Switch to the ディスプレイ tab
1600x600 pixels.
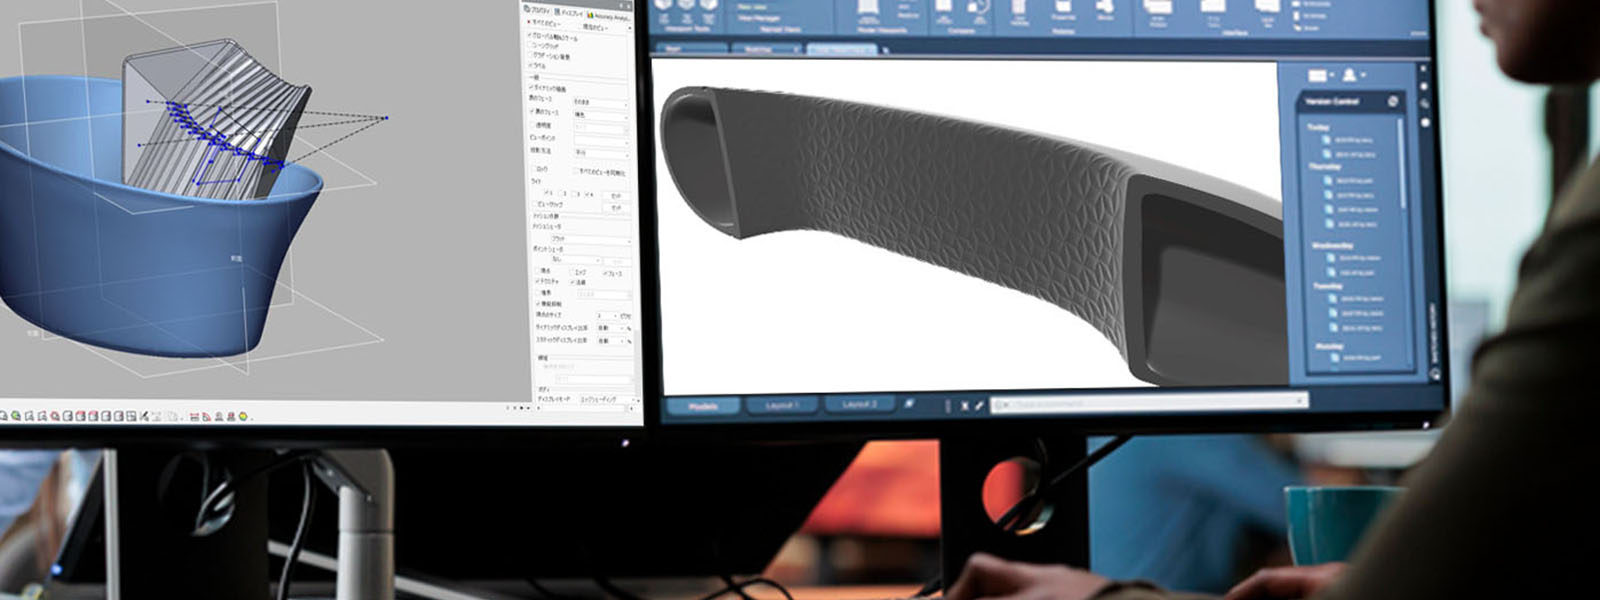[570, 12]
